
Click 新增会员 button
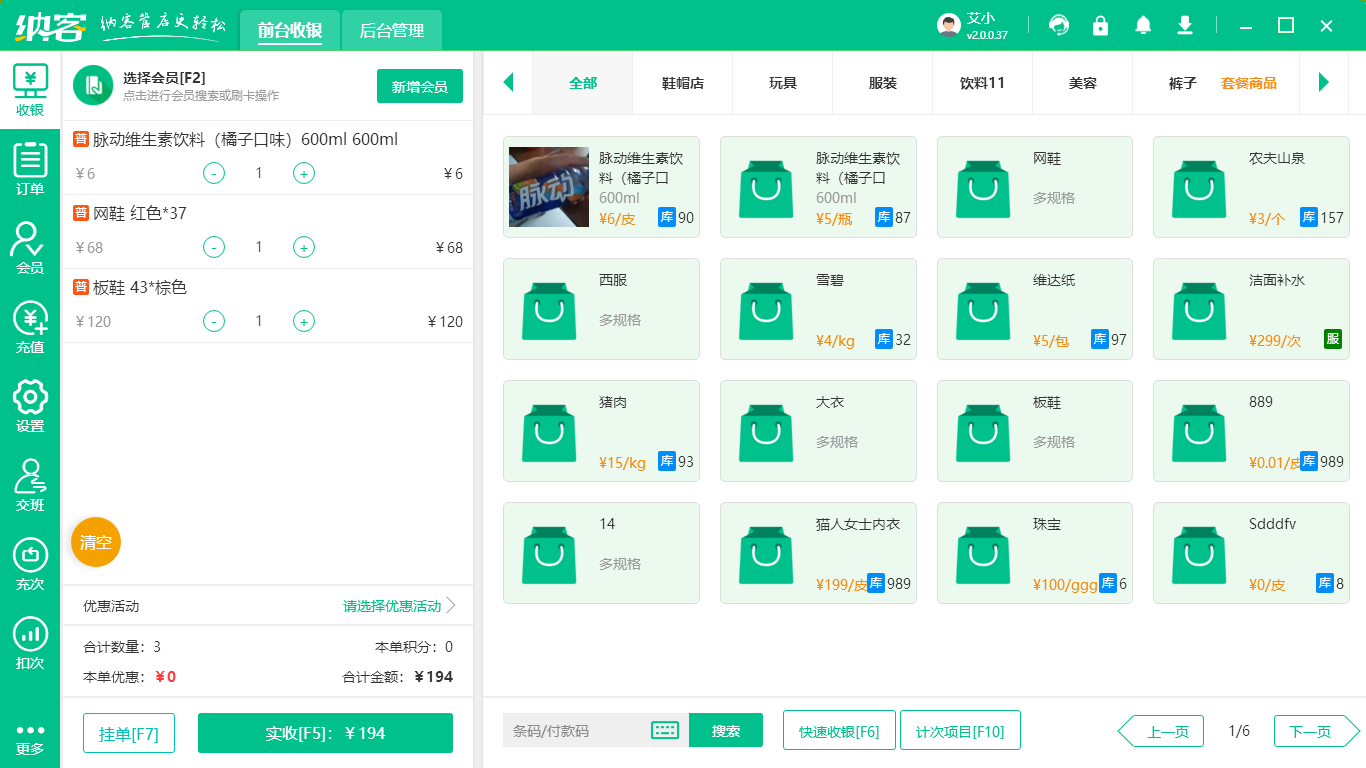pyautogui.click(x=420, y=86)
